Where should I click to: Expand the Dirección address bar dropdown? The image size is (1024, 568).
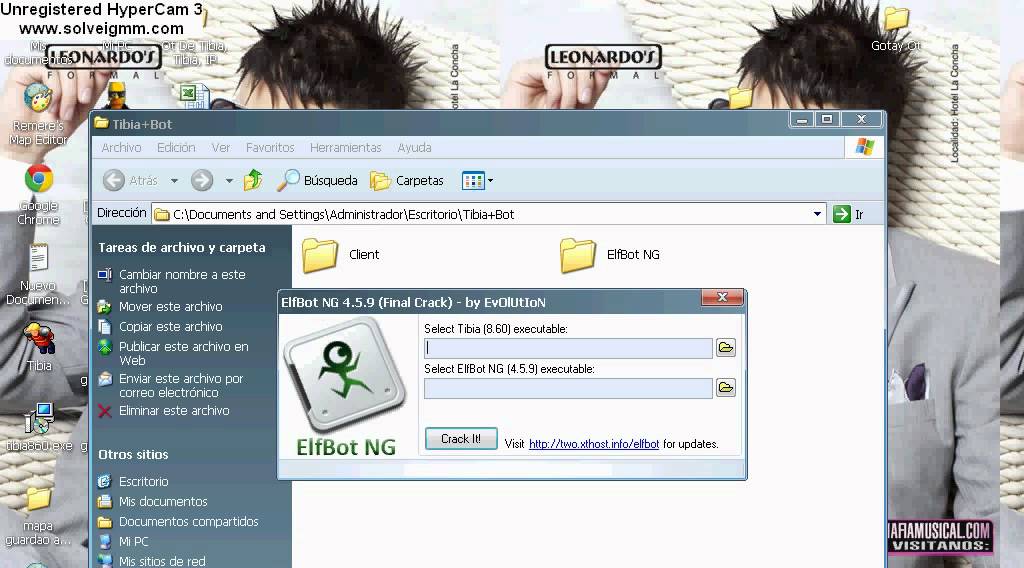(817, 214)
